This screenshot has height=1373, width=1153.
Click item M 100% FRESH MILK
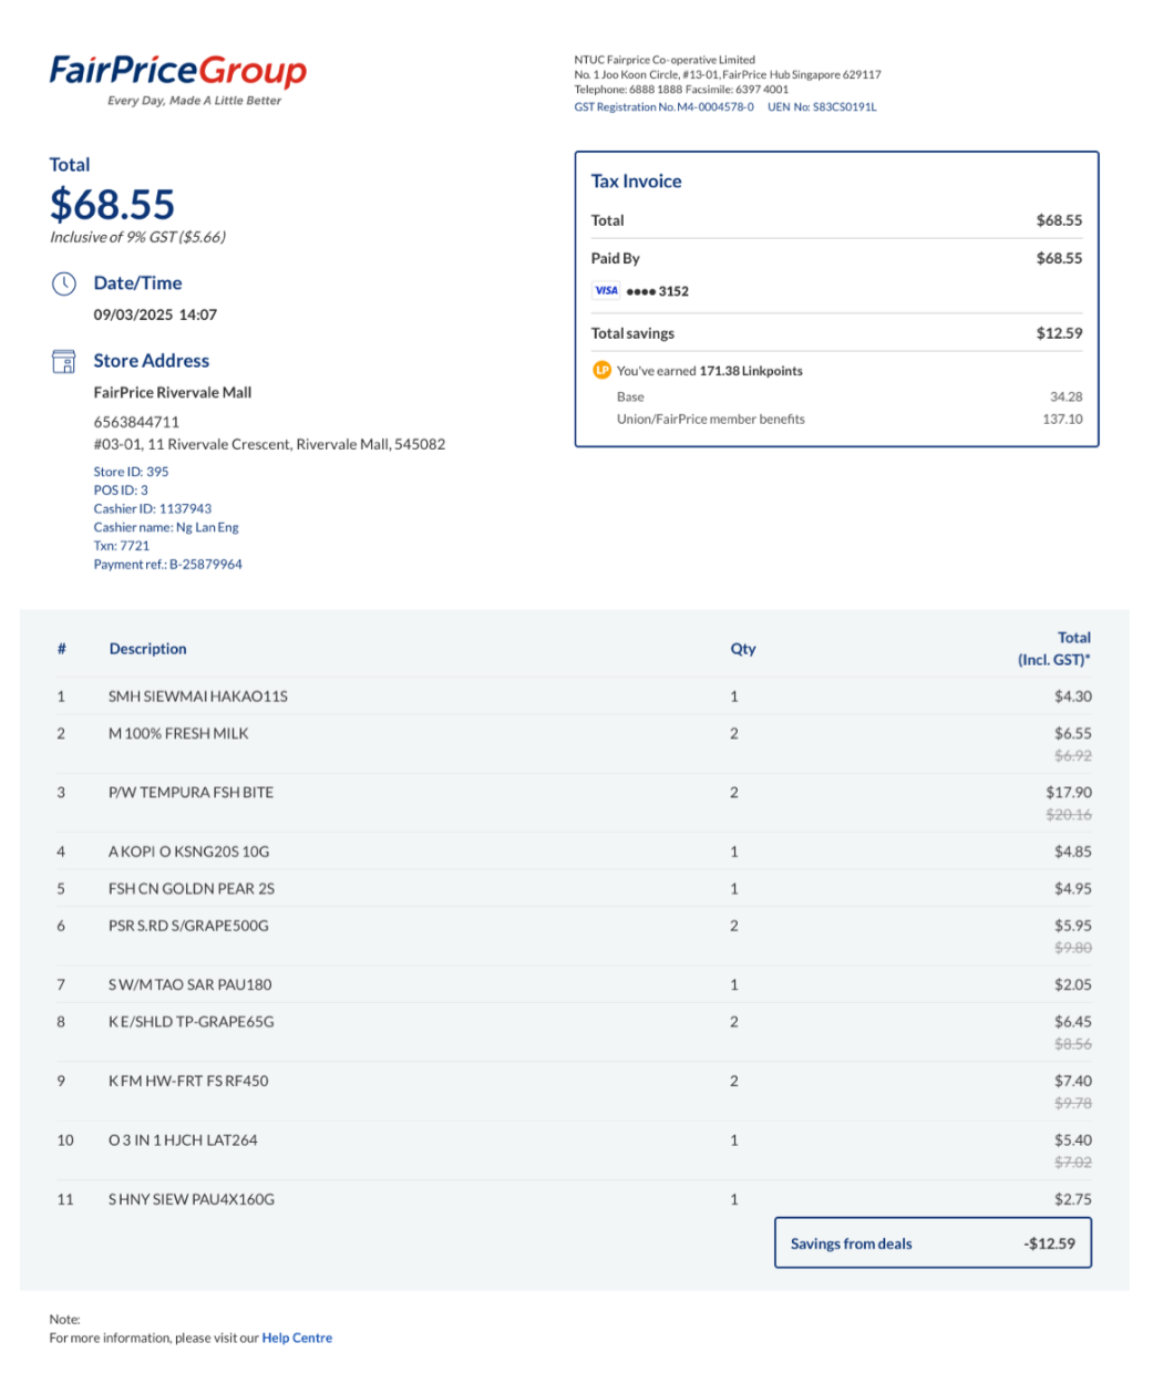click(x=178, y=733)
